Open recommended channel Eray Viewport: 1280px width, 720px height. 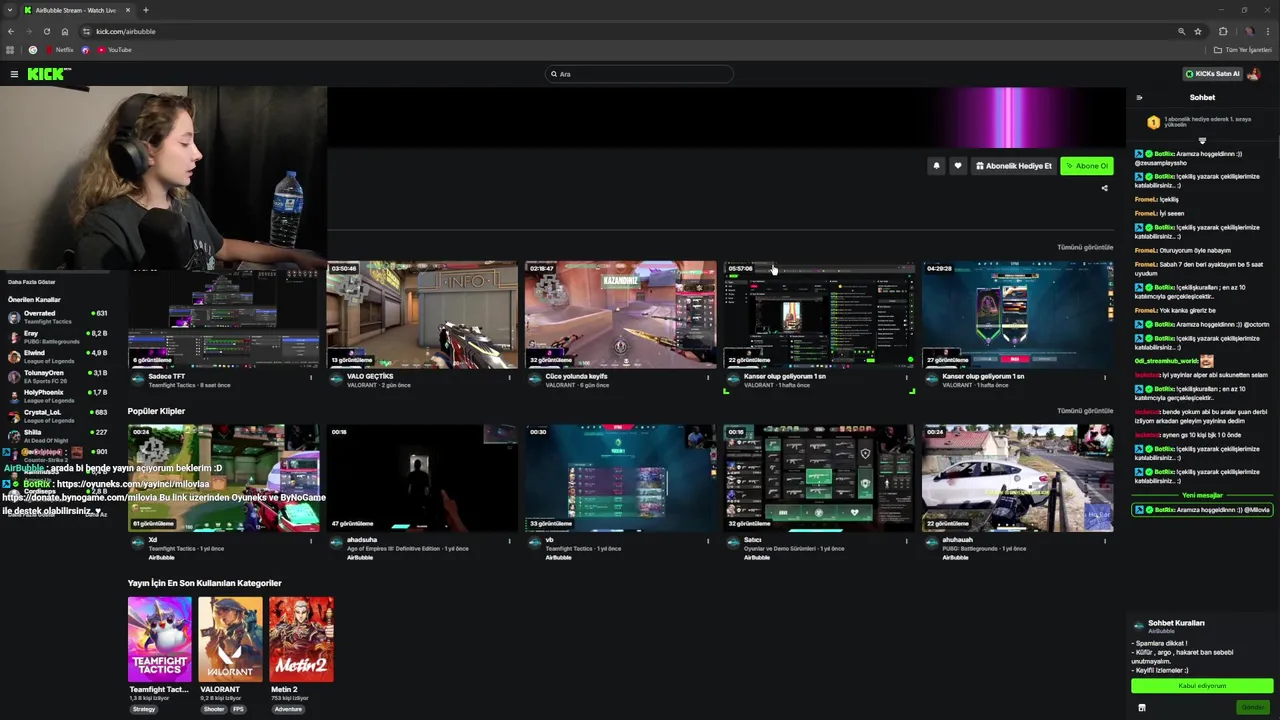tap(58, 337)
